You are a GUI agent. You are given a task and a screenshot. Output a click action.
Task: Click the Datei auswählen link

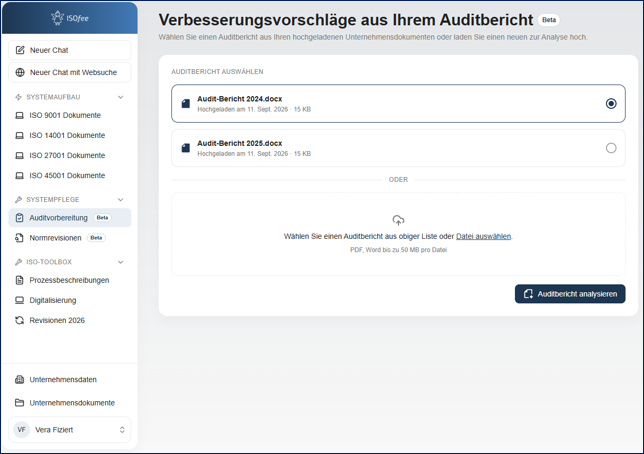point(483,237)
